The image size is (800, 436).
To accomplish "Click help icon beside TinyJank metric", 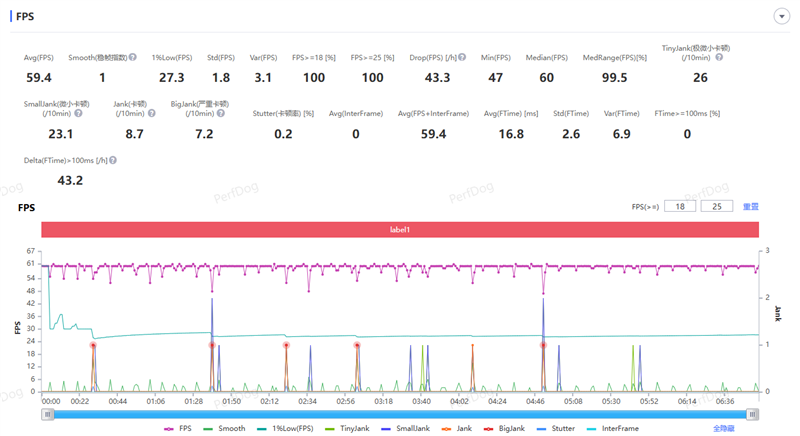I will pyautogui.click(x=719, y=58).
